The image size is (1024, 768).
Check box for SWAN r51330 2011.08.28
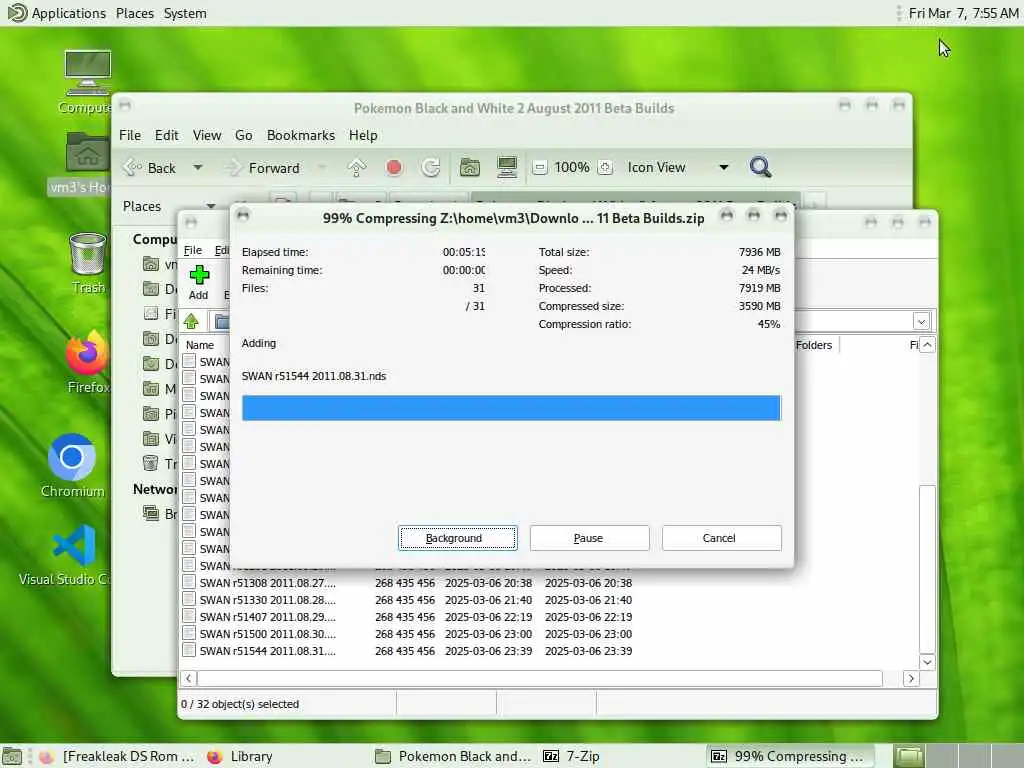coord(189,599)
